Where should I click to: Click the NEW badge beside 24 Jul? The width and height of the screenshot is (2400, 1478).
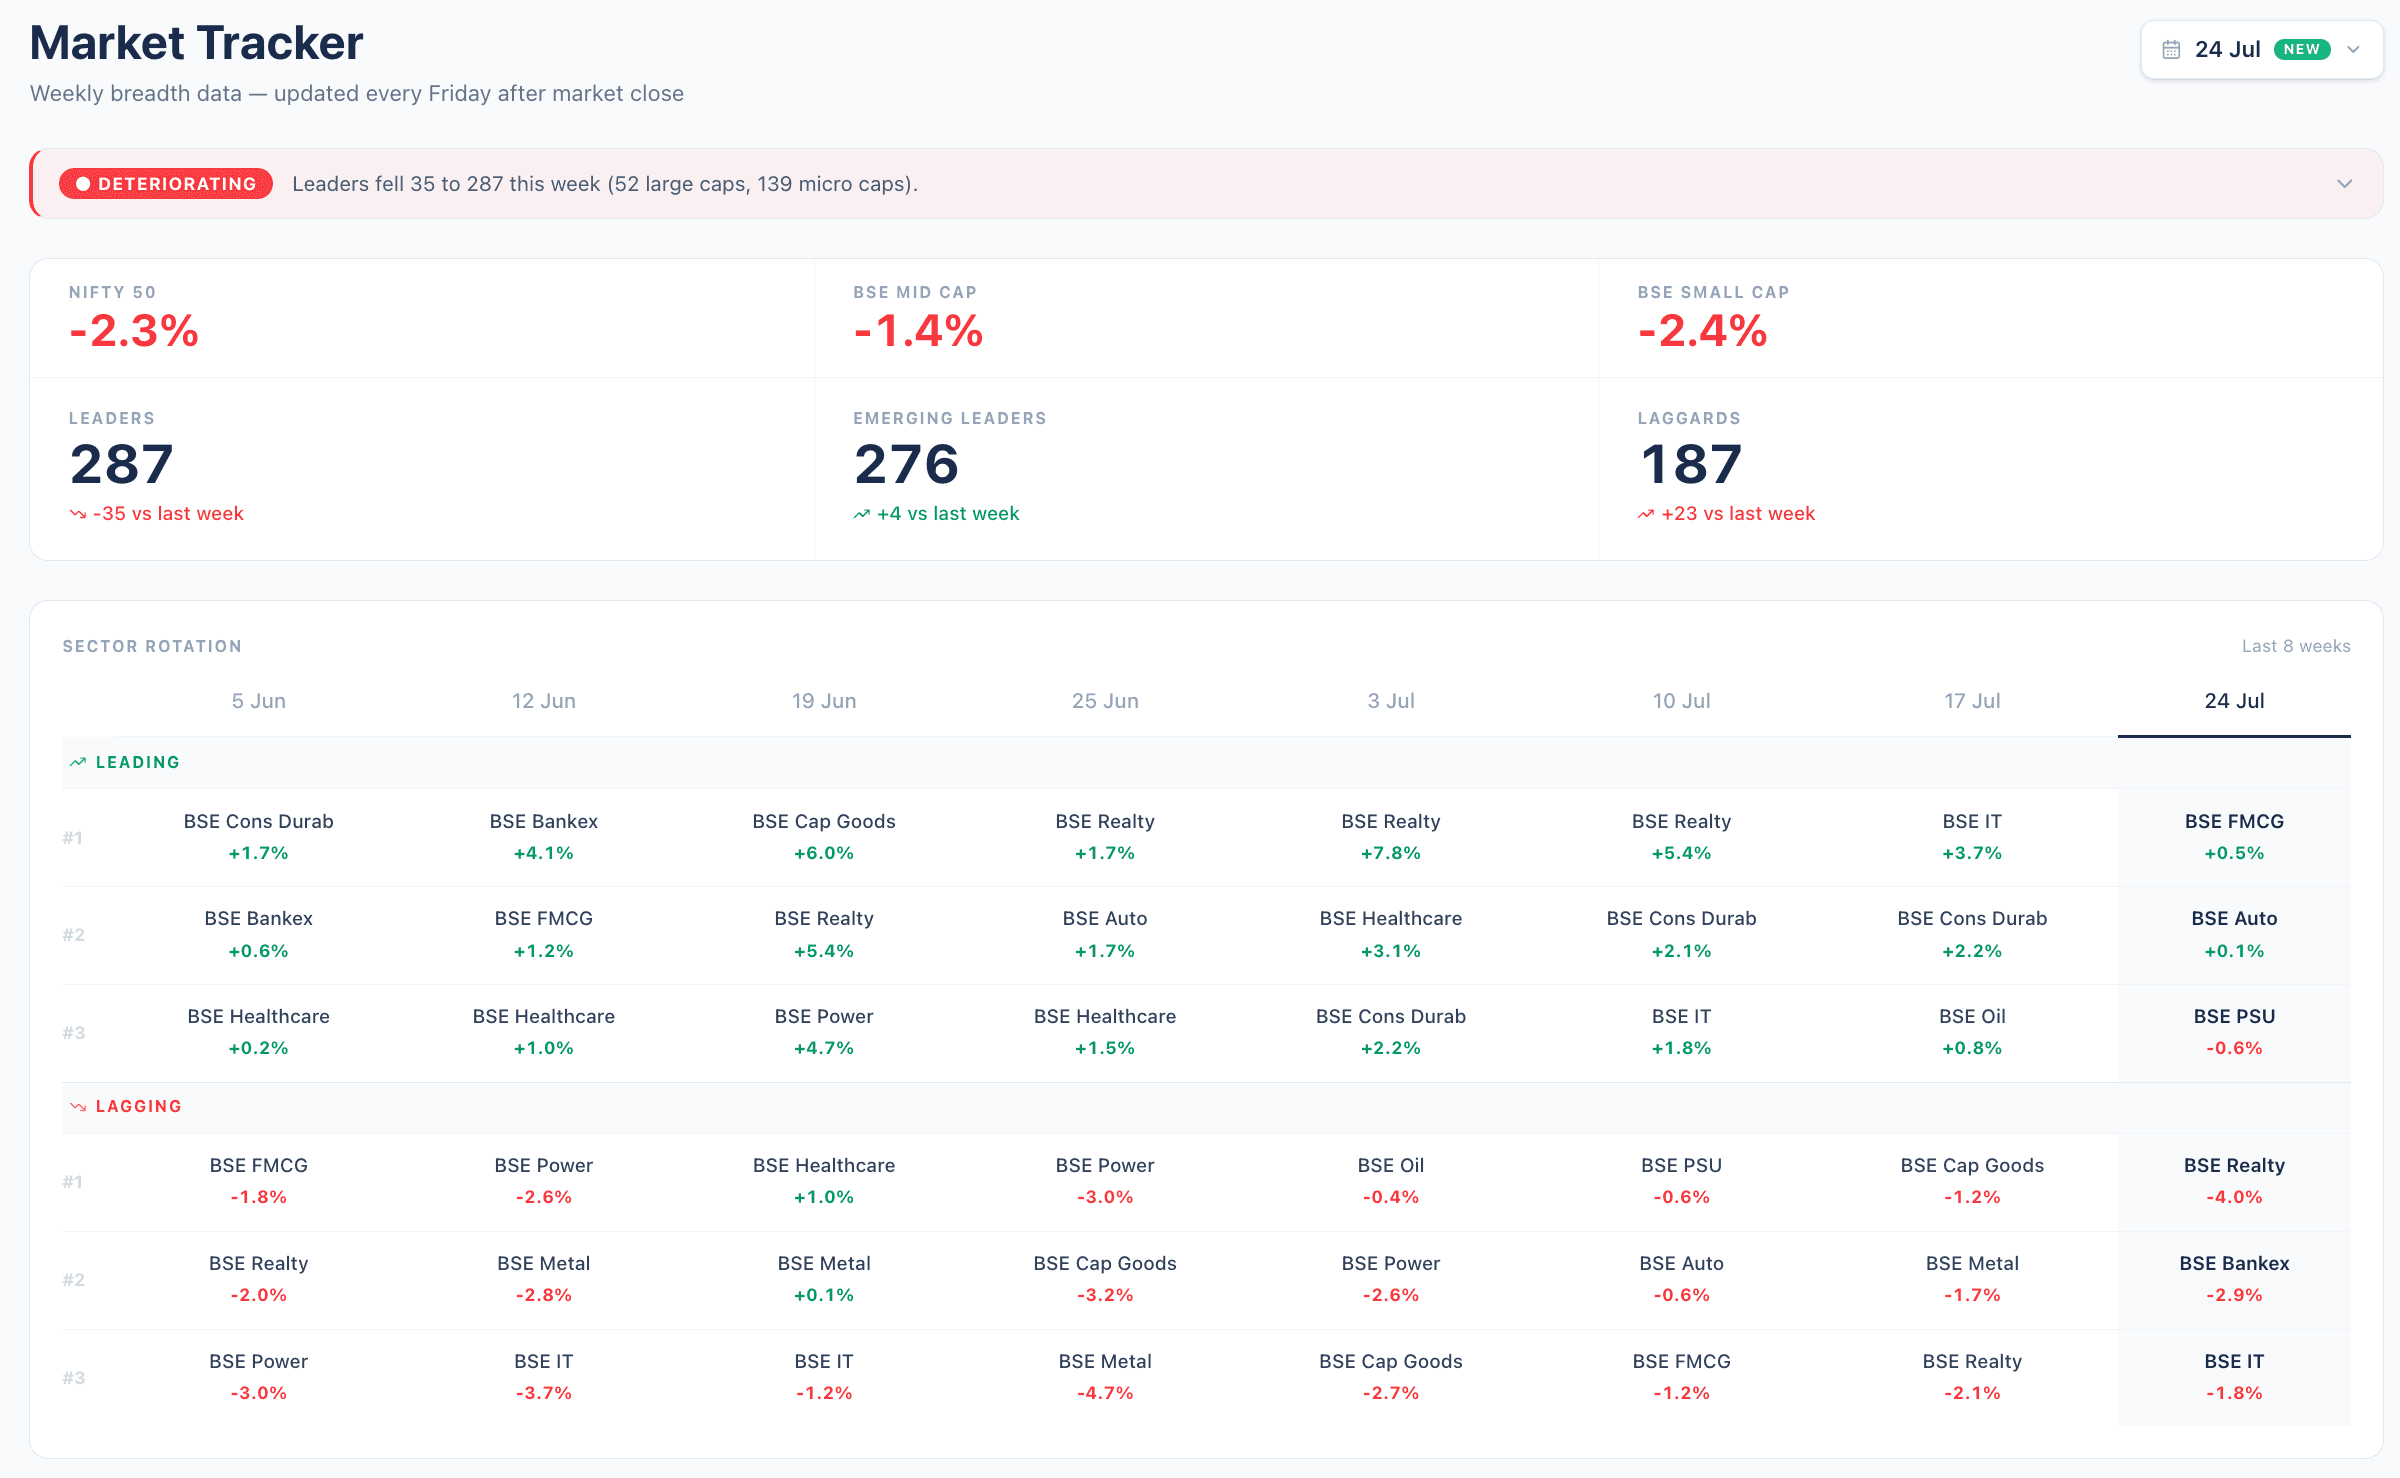[x=2301, y=49]
